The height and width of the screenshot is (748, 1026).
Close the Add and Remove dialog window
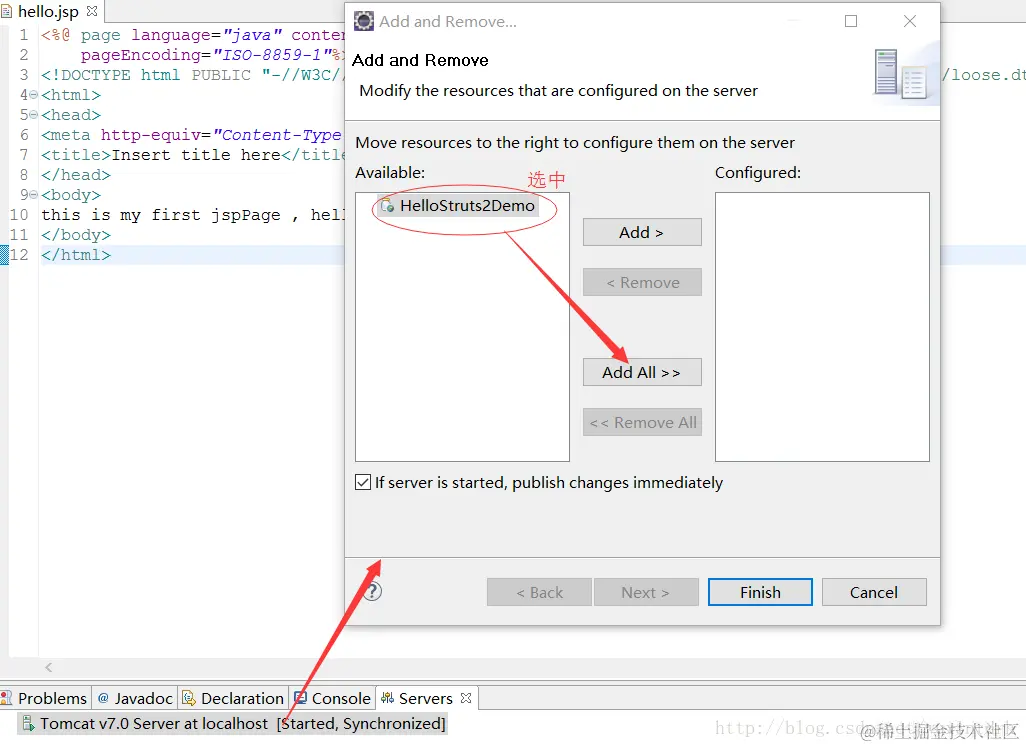tap(910, 21)
